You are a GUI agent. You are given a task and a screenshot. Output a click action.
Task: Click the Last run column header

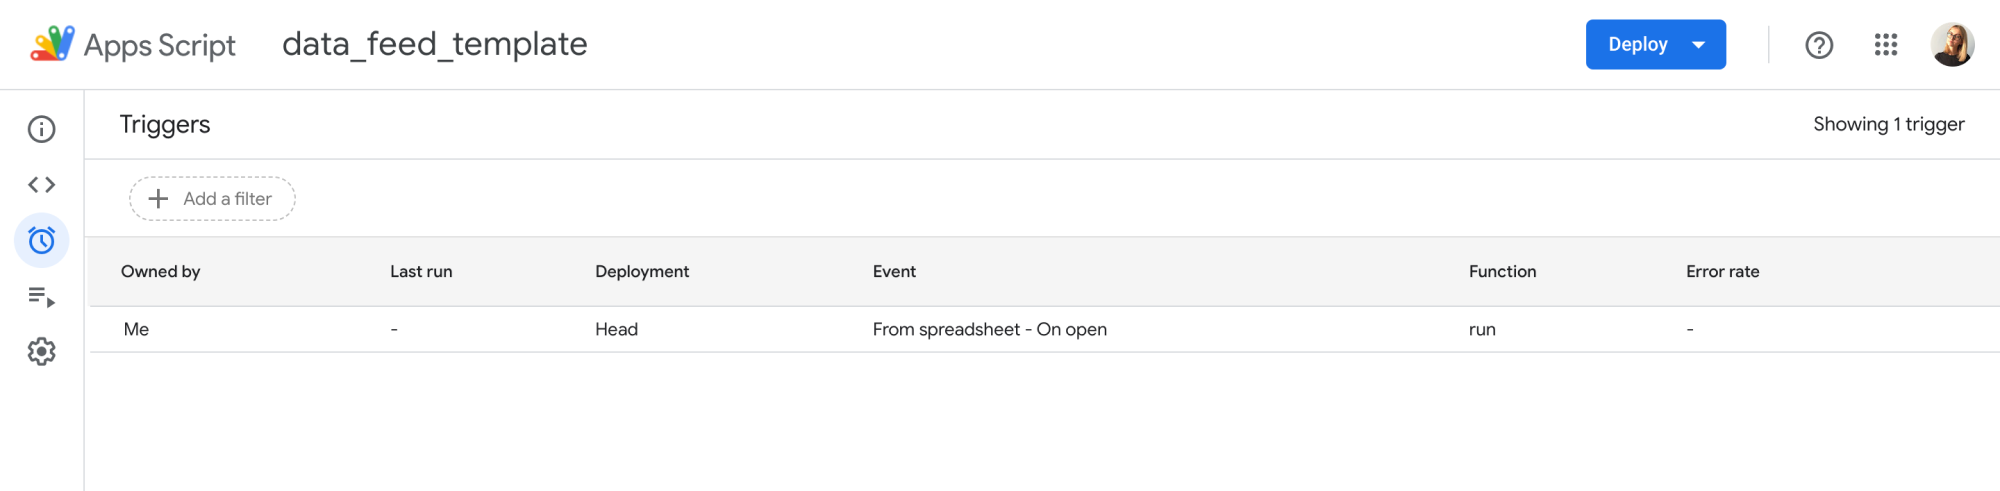(421, 272)
